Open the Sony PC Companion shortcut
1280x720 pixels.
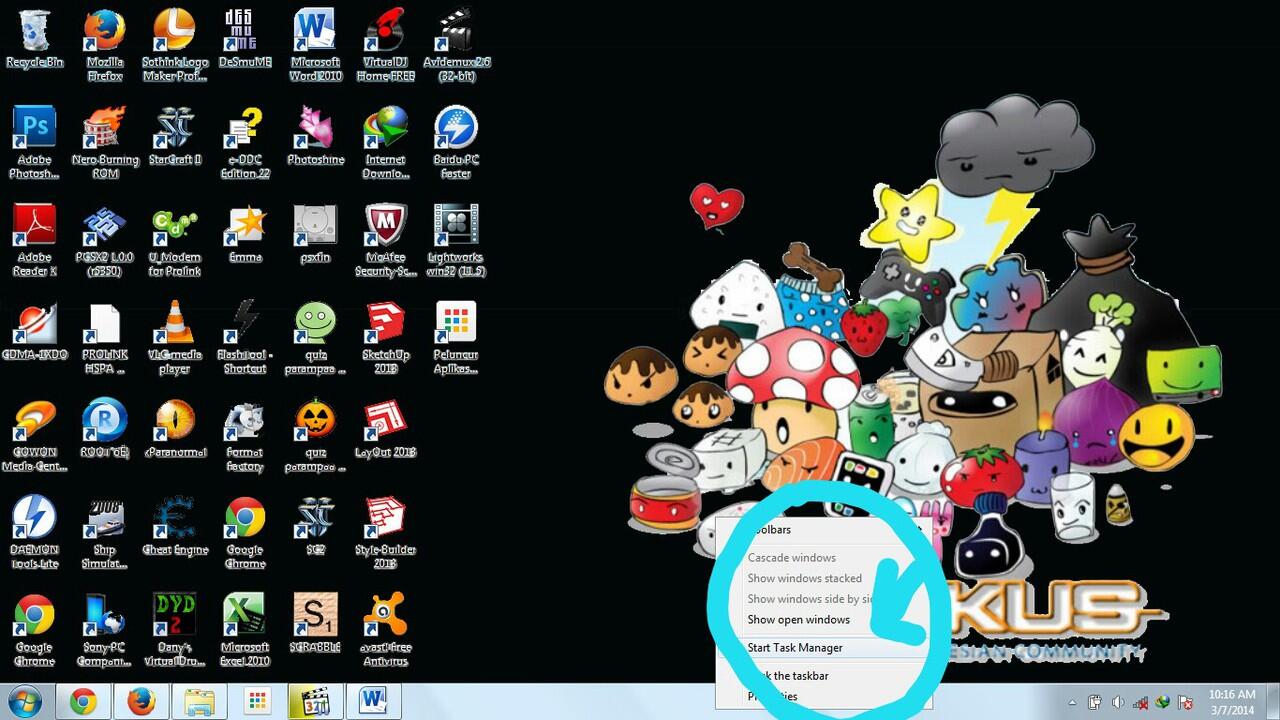coord(104,631)
